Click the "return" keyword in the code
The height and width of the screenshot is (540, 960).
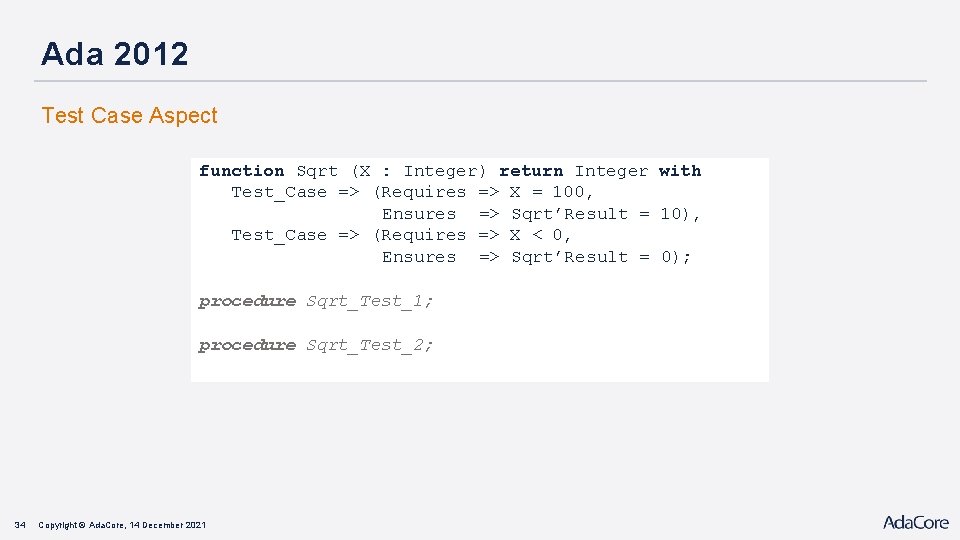tap(531, 171)
